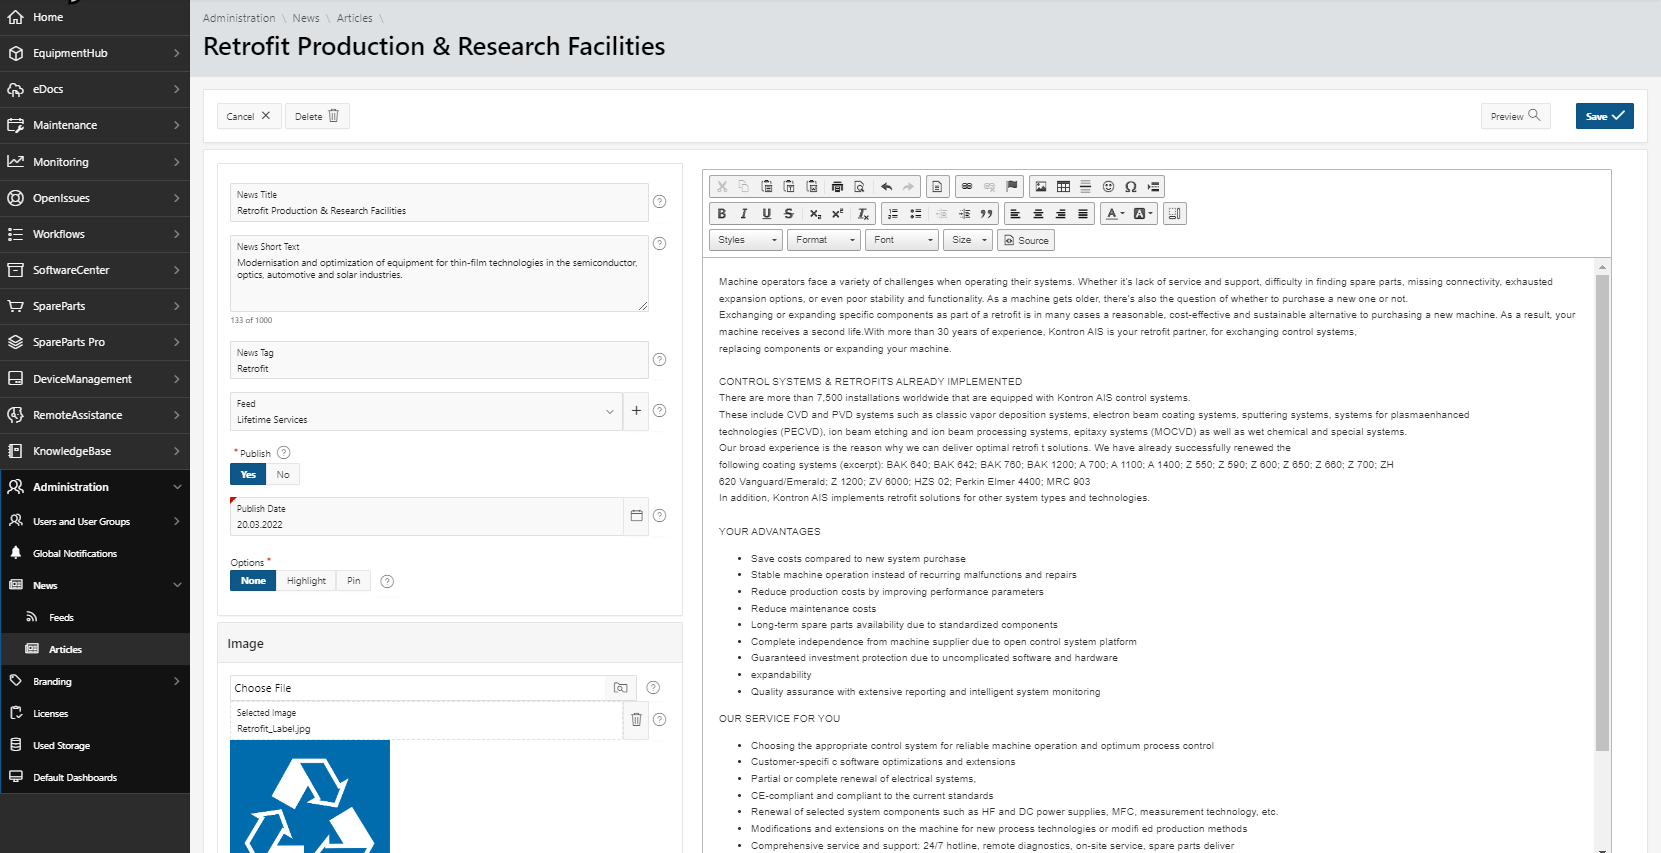Screen dimensions: 1661x853
Task: Insert a bulleted list
Action: (916, 214)
